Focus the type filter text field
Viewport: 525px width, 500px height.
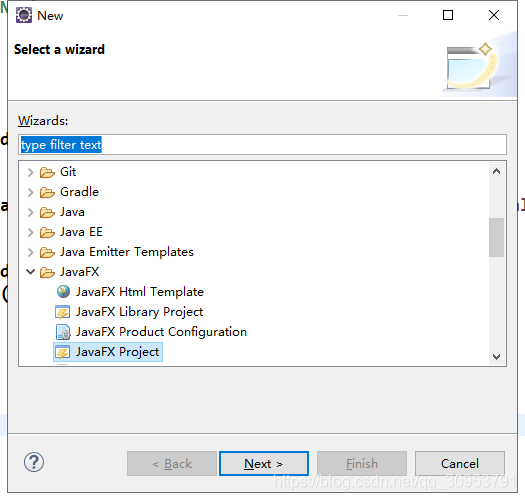point(262,145)
